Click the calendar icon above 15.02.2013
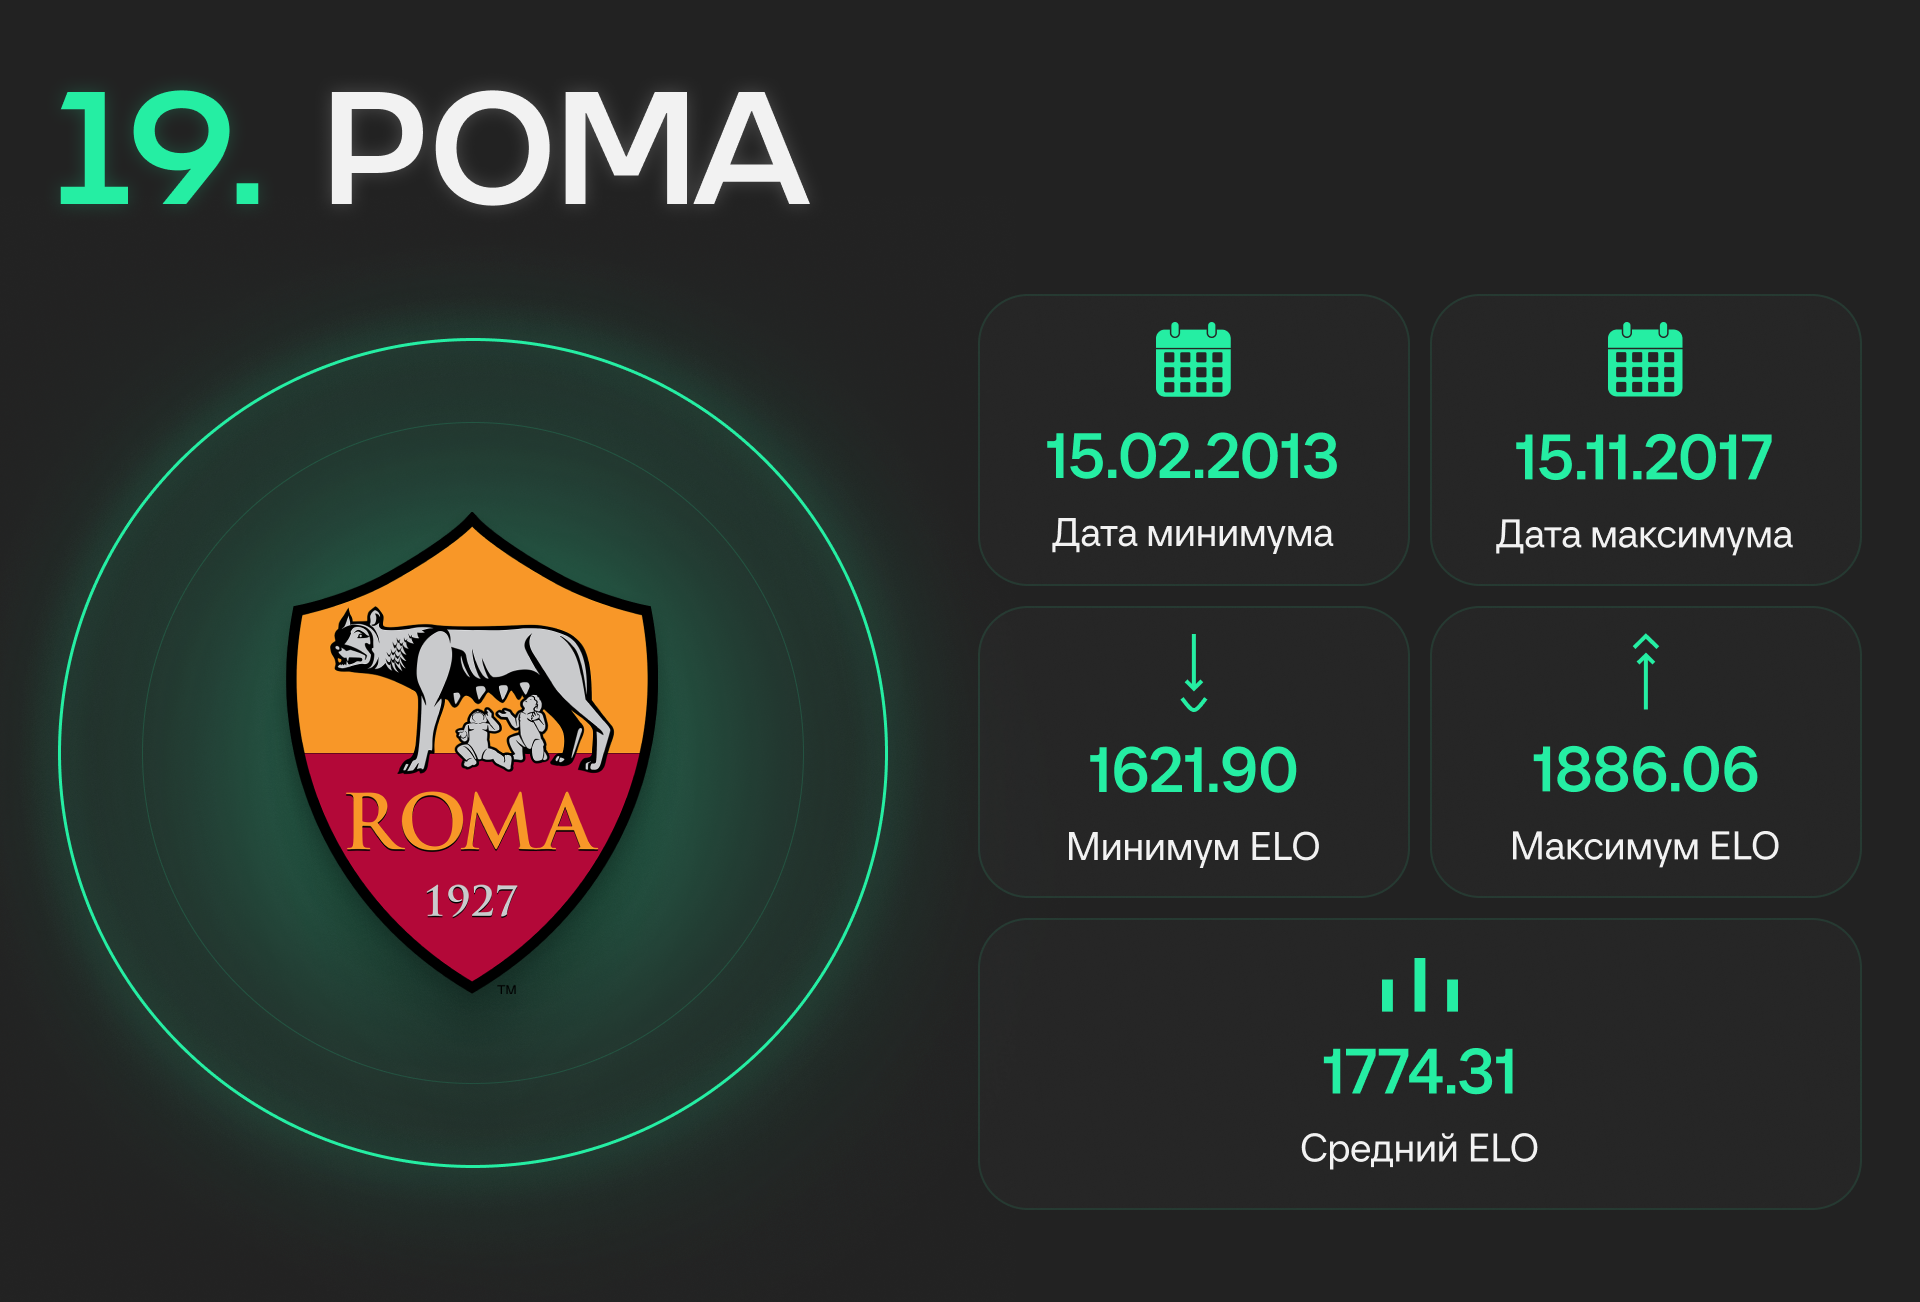Image resolution: width=1920 pixels, height=1302 pixels. [x=1193, y=360]
